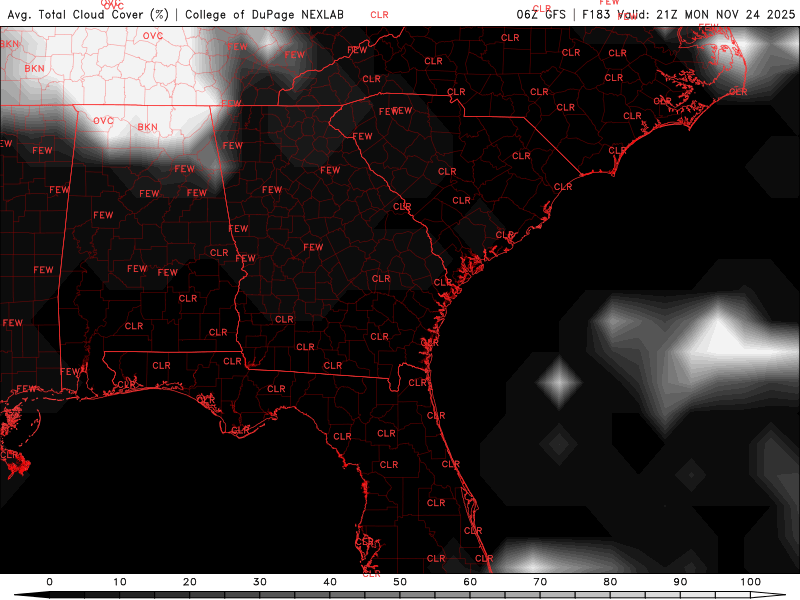
Task: Click the "50" label on the color scale
Action: 400,582
